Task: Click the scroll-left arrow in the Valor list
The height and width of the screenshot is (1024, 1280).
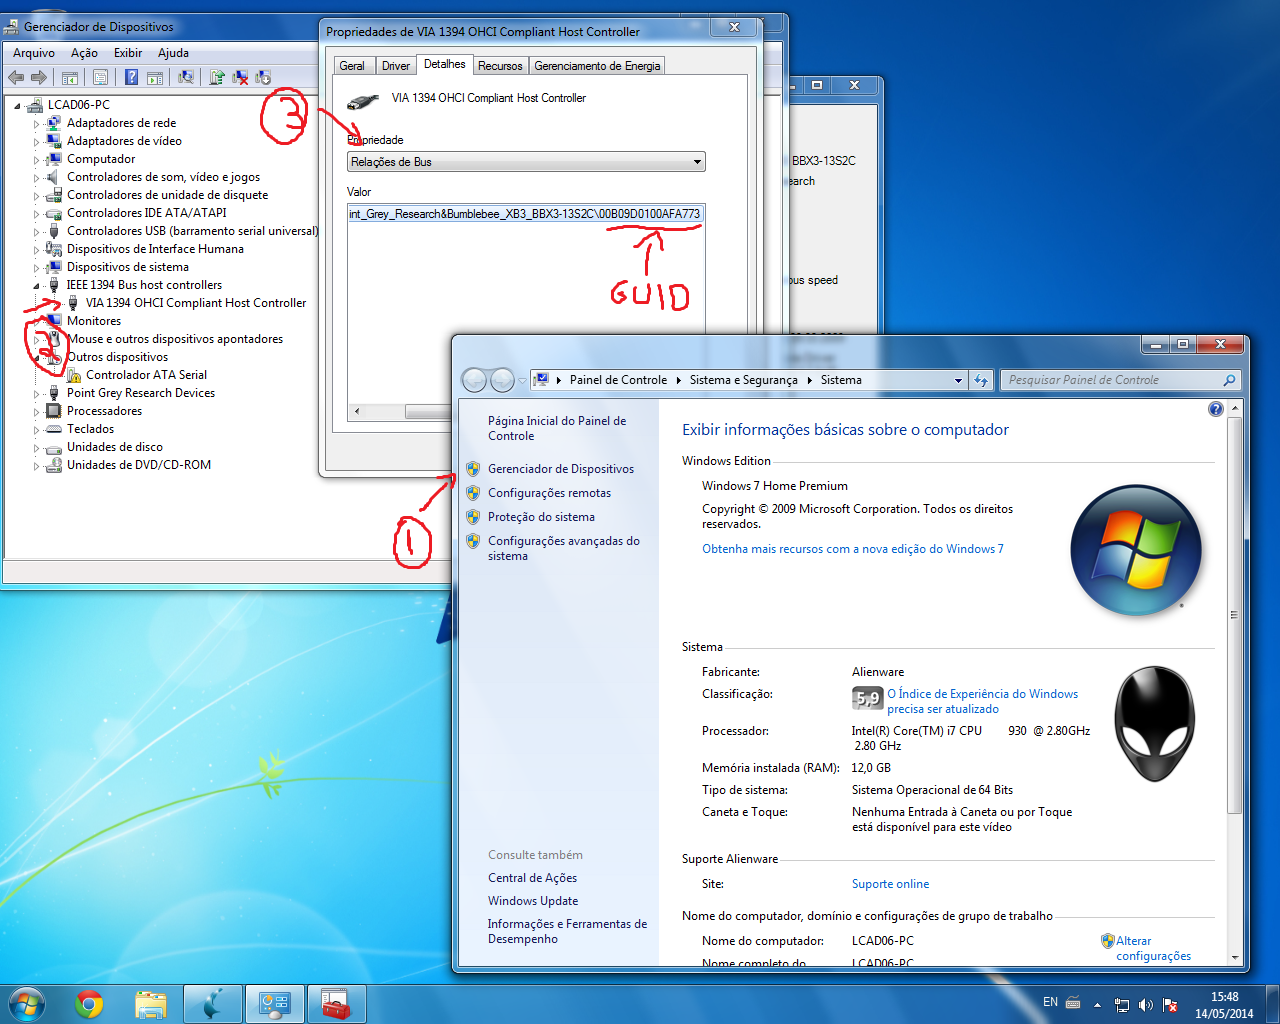Action: pyautogui.click(x=357, y=411)
